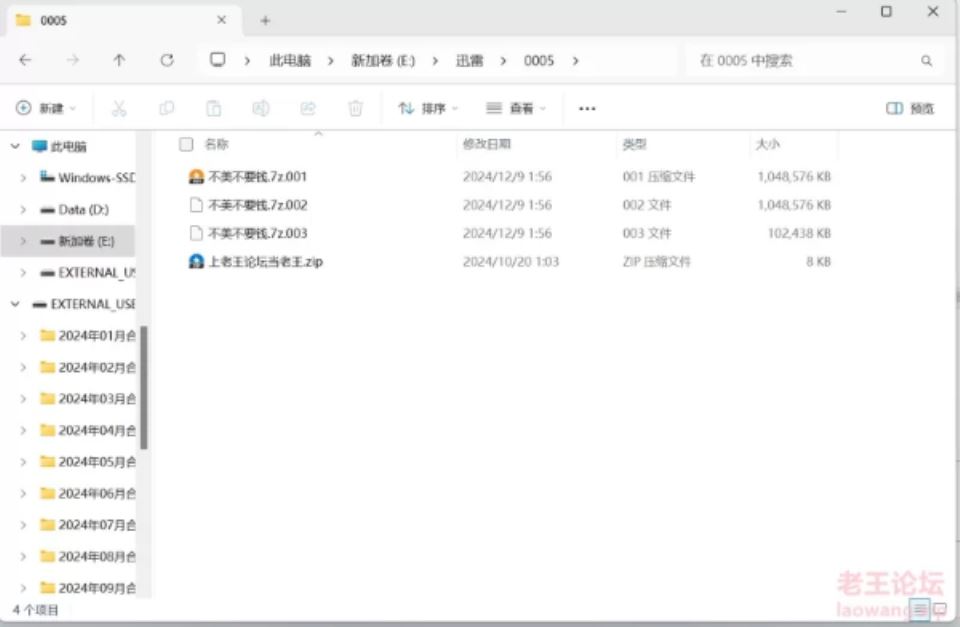
Task: Click the Rename icon in toolbar
Action: point(261,108)
